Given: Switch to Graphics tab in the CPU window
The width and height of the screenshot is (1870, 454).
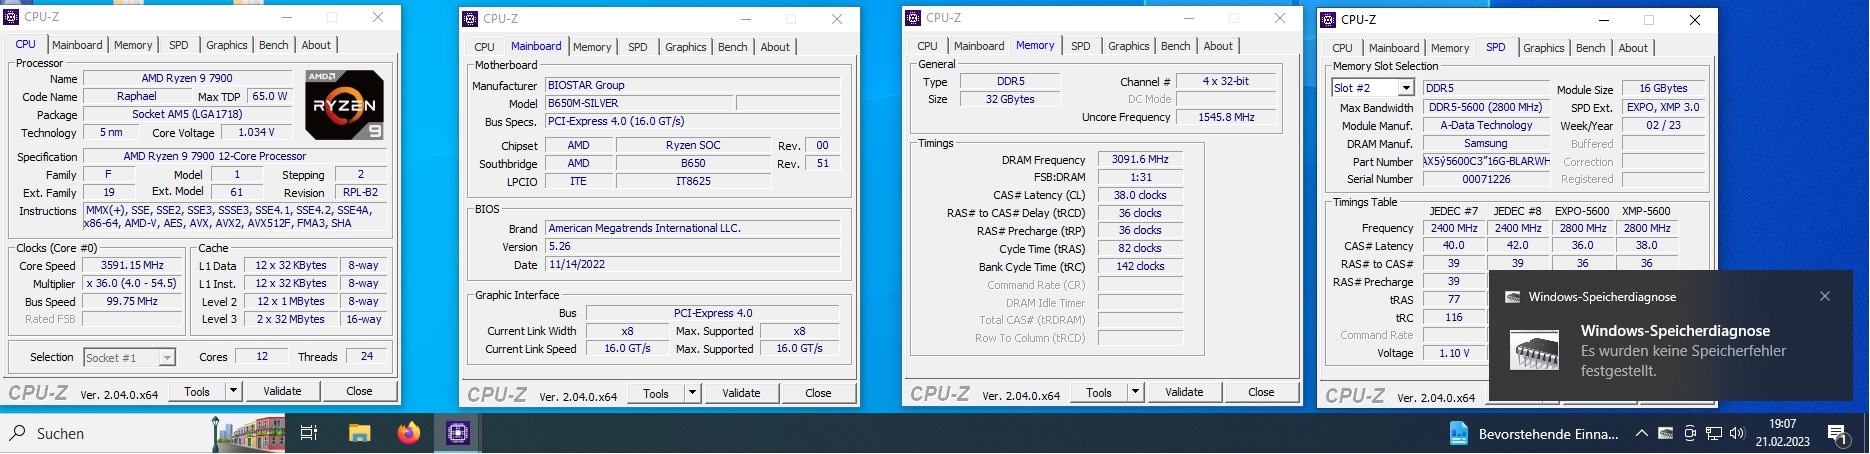Looking at the screenshot, I should click(x=227, y=45).
